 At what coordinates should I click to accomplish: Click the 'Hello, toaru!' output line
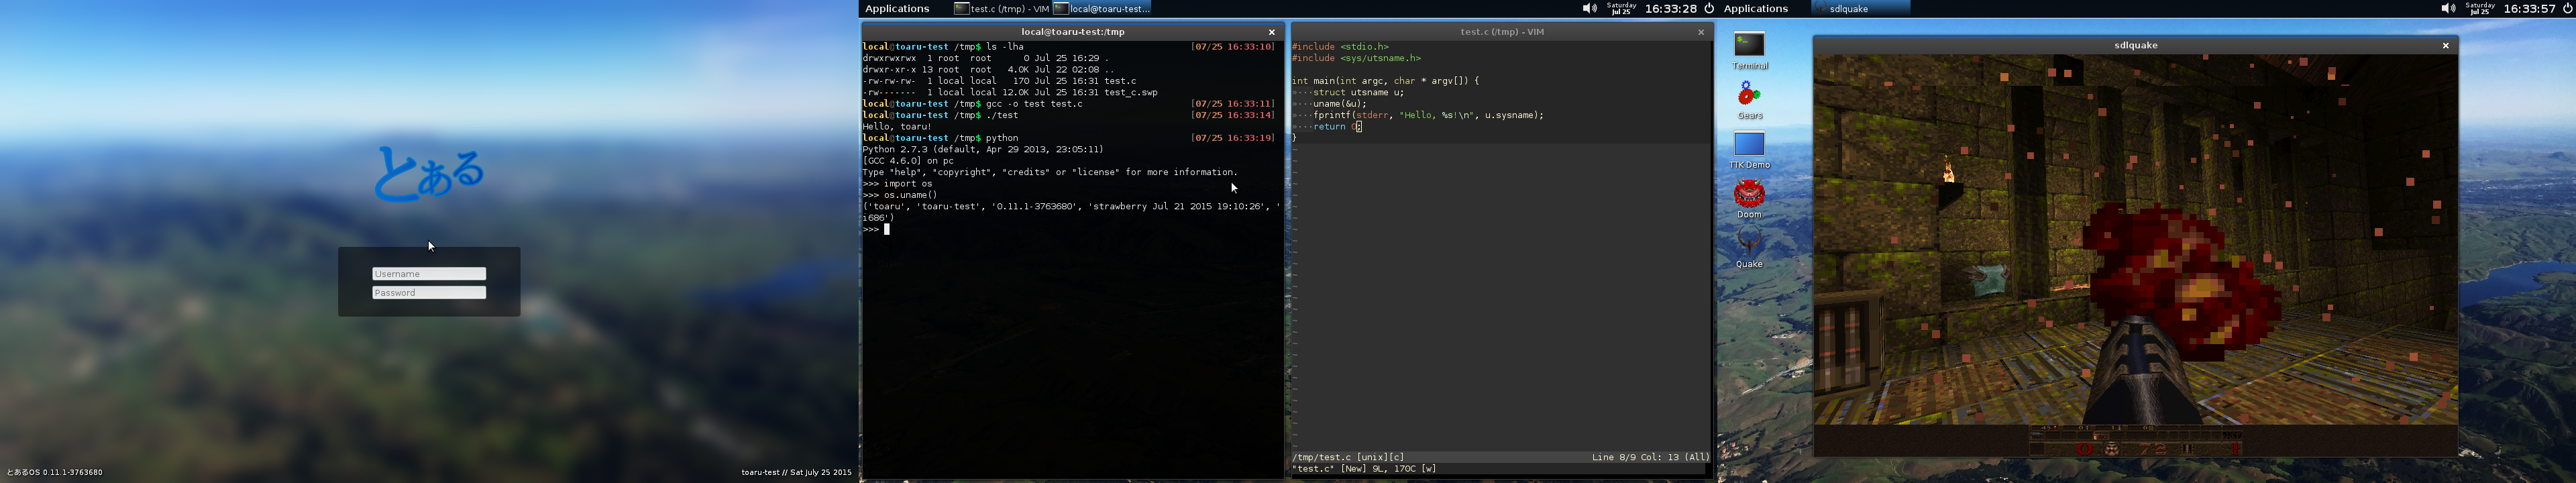tap(896, 127)
